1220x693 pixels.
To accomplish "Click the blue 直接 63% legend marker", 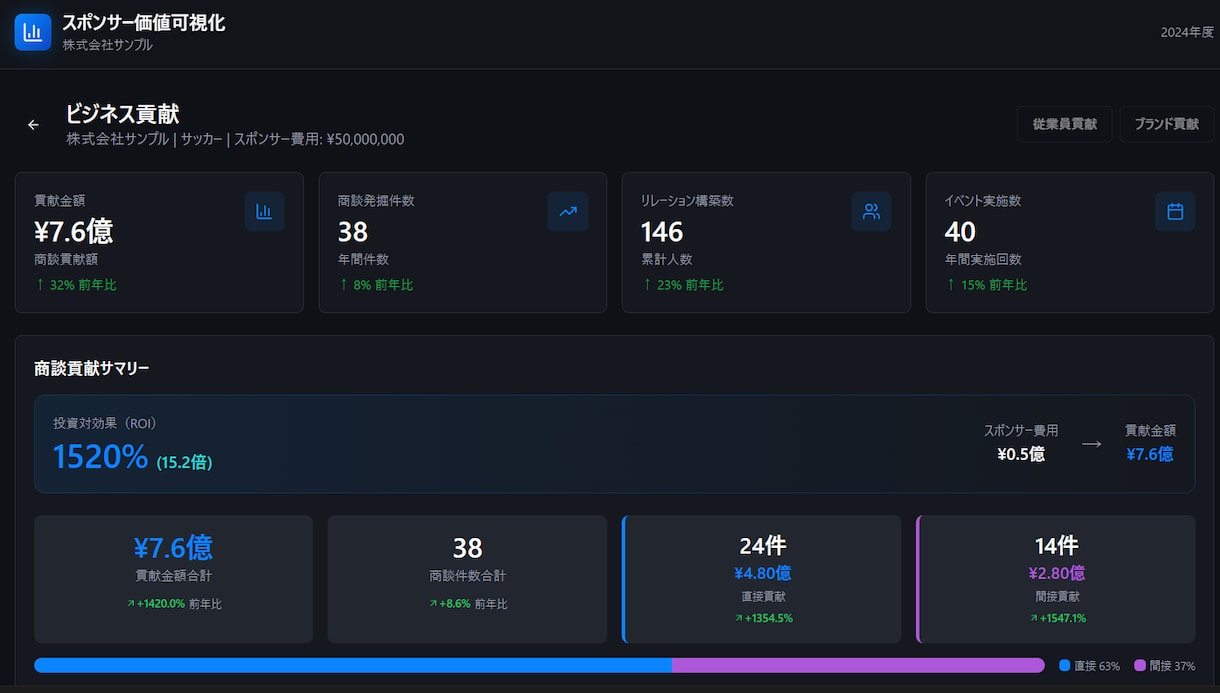I will (x=1064, y=665).
